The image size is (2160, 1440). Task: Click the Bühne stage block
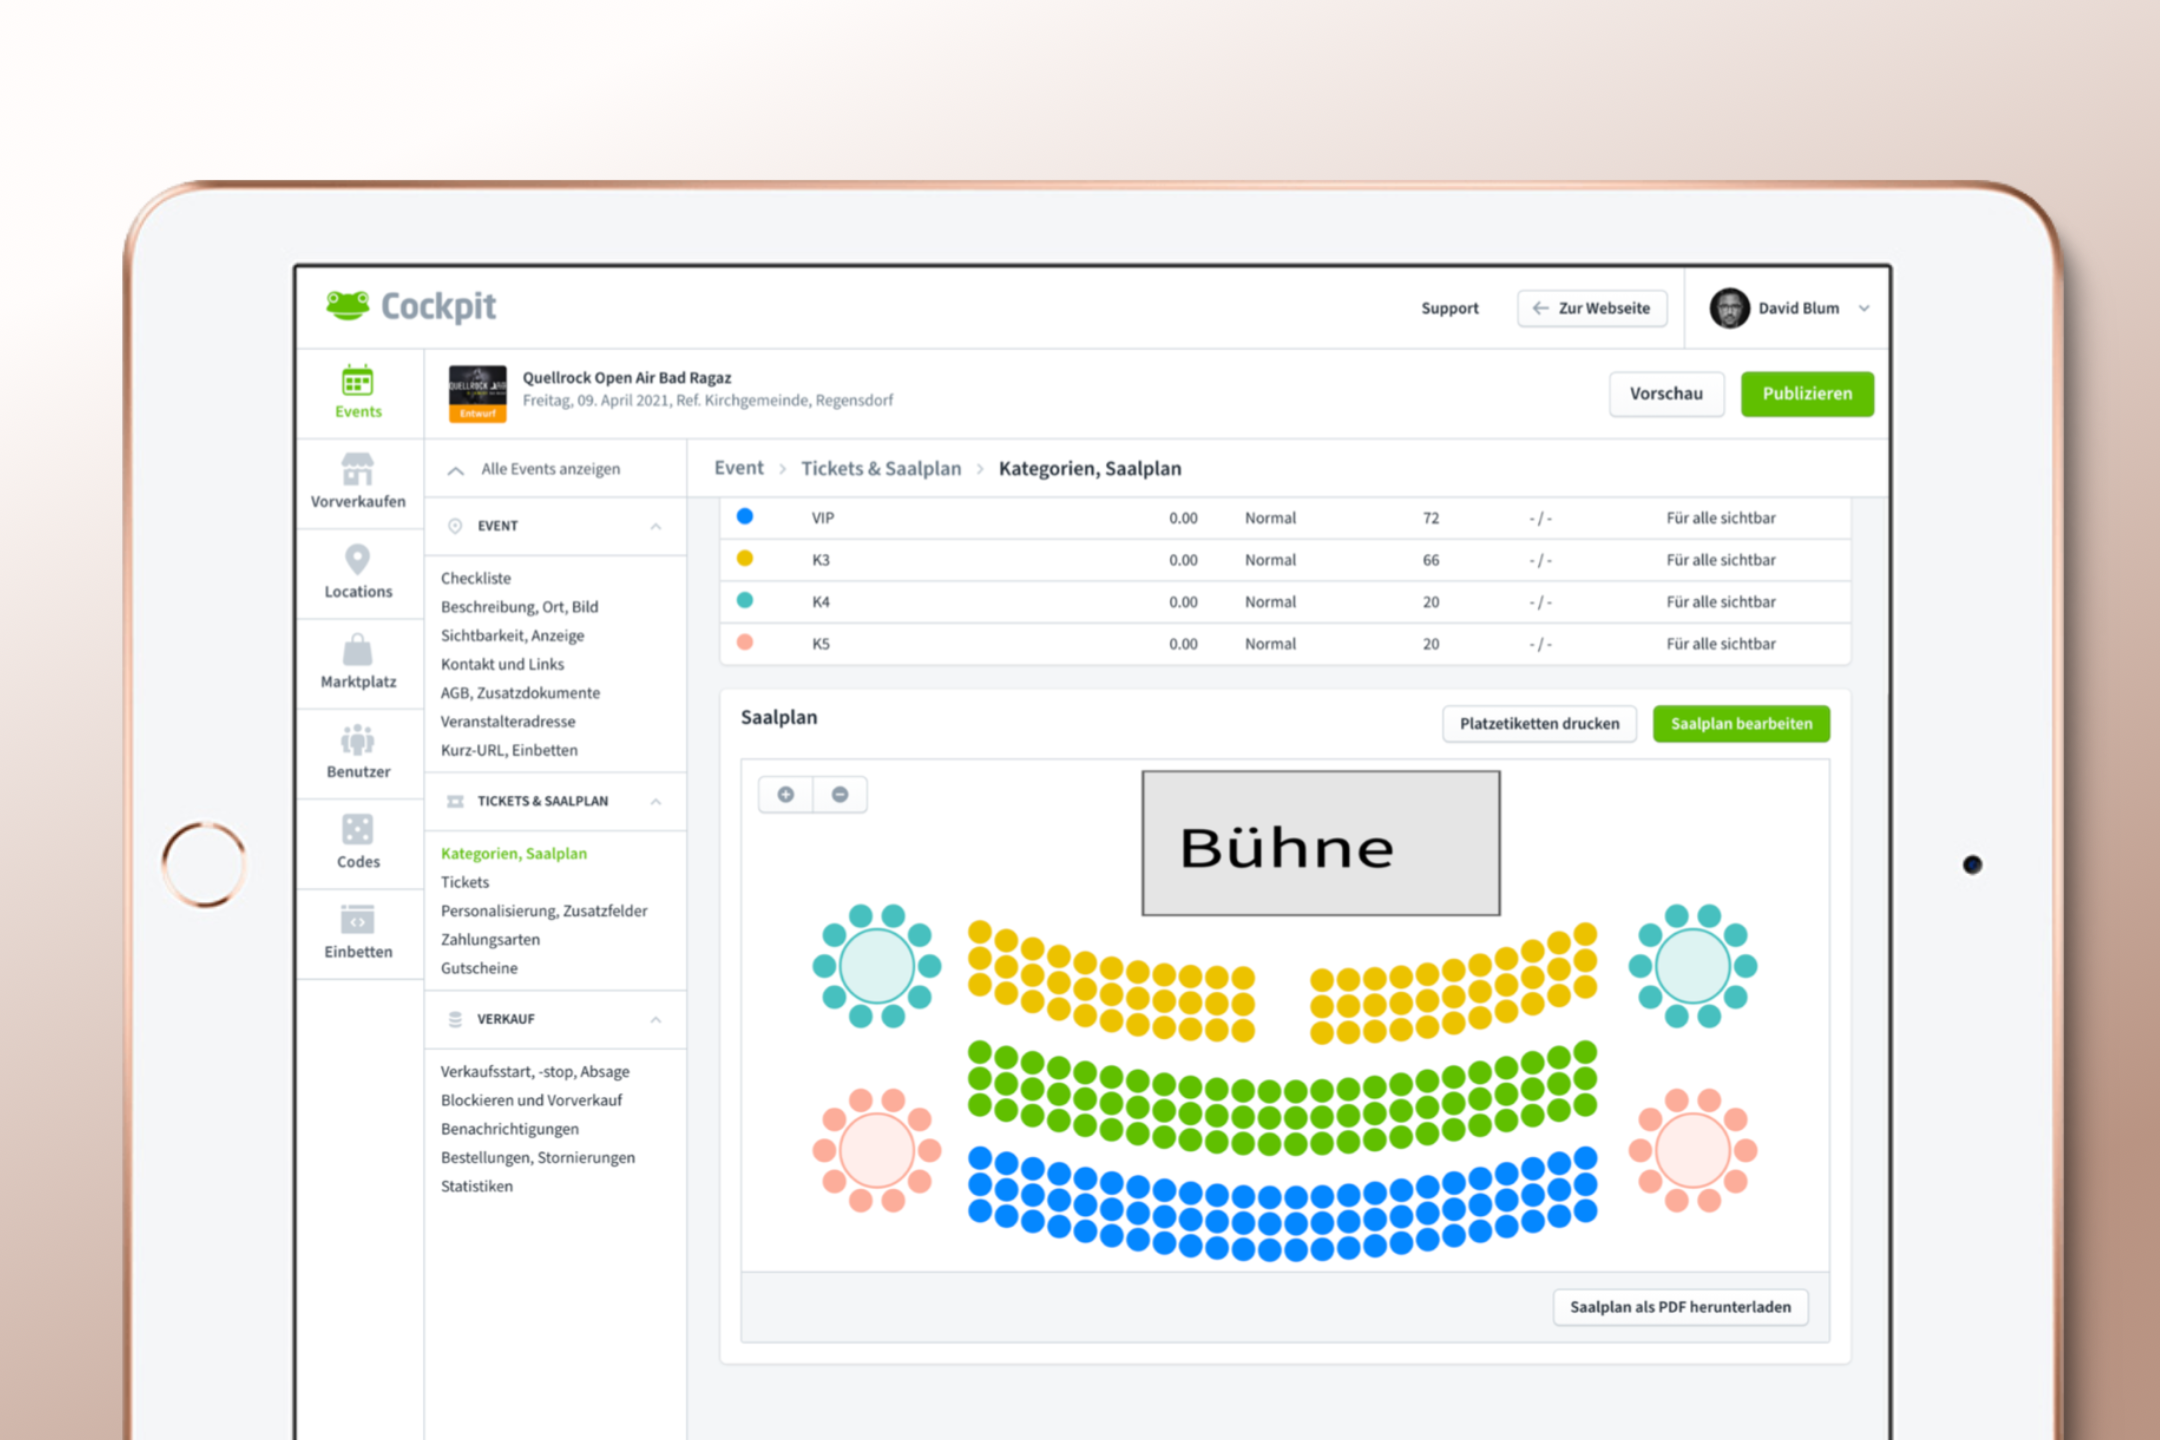pyautogui.click(x=1321, y=843)
